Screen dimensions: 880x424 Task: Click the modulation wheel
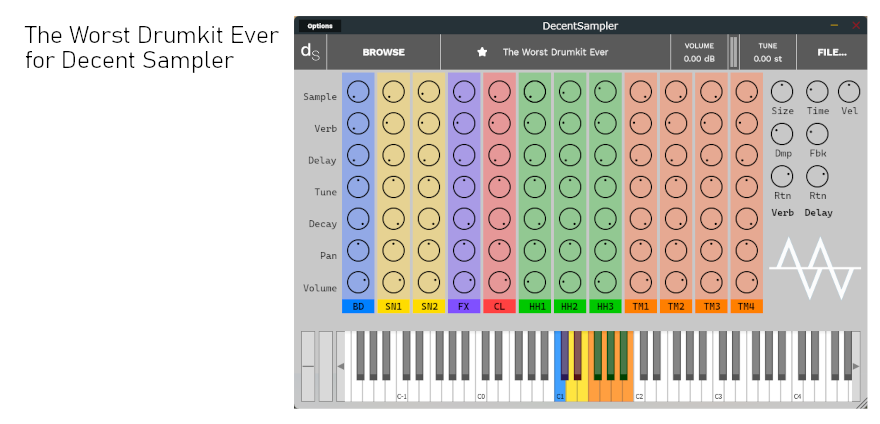pos(326,366)
